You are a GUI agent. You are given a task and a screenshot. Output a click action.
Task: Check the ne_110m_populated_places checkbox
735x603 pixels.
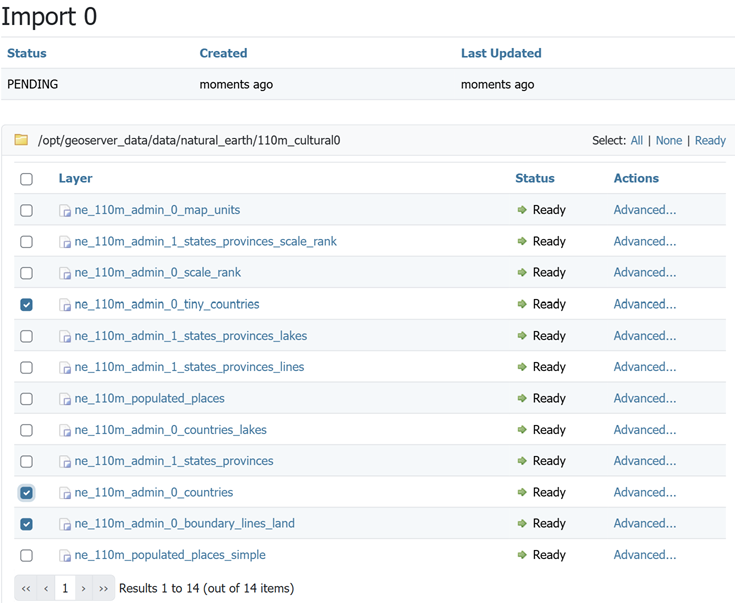coord(26,399)
